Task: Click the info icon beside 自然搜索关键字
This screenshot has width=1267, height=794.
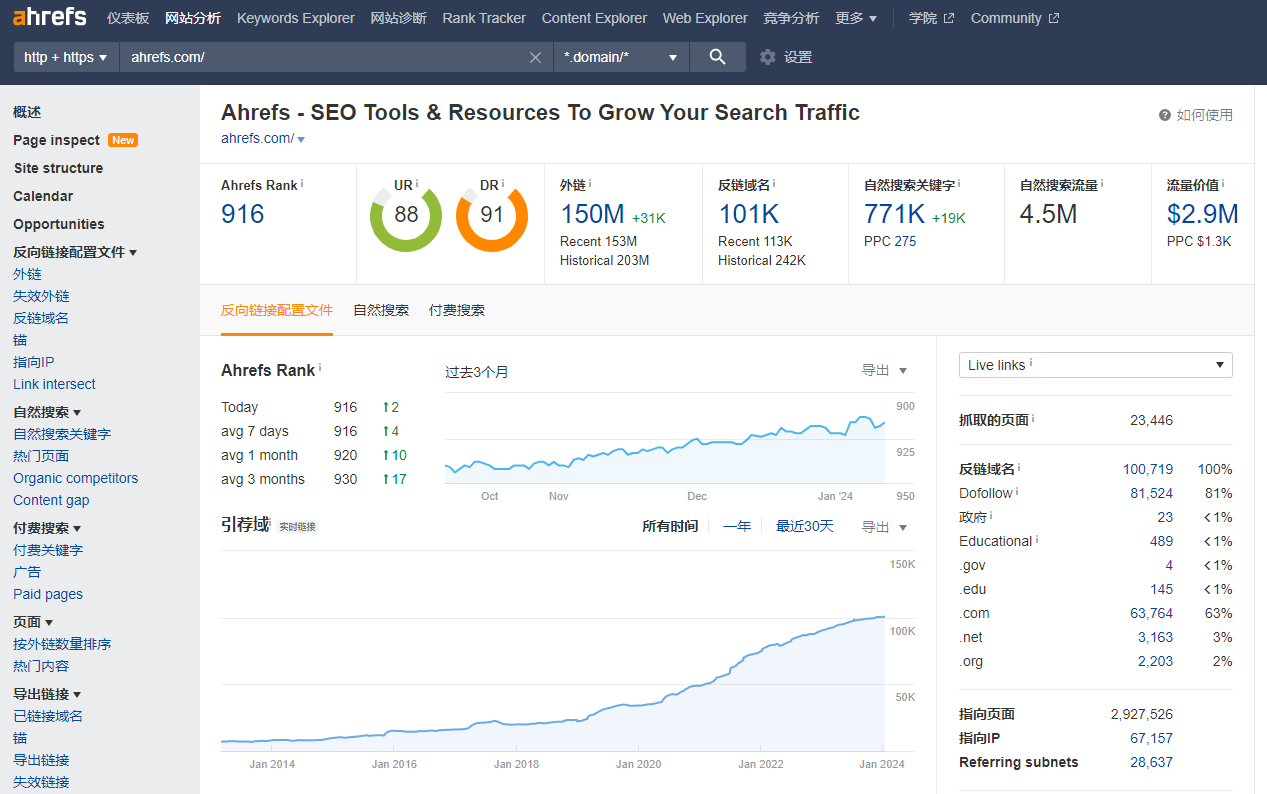Action: pos(958,184)
